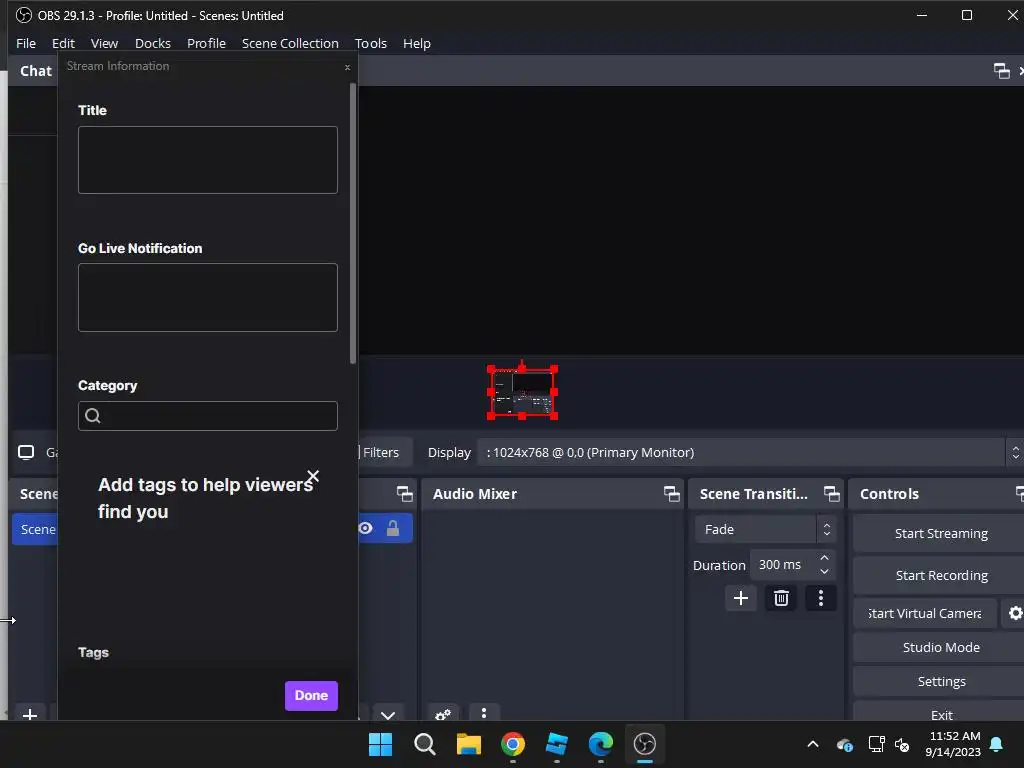Remove the scene transition with trash icon

[781, 598]
